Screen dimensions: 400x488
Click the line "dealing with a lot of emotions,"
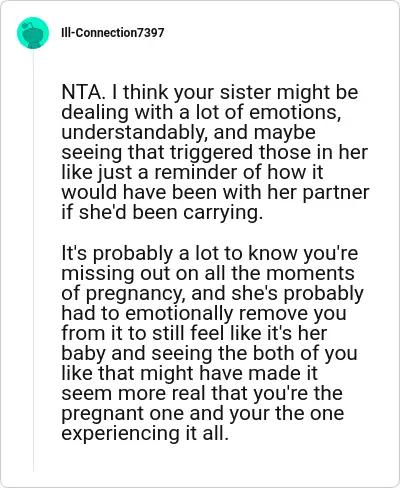(x=201, y=112)
